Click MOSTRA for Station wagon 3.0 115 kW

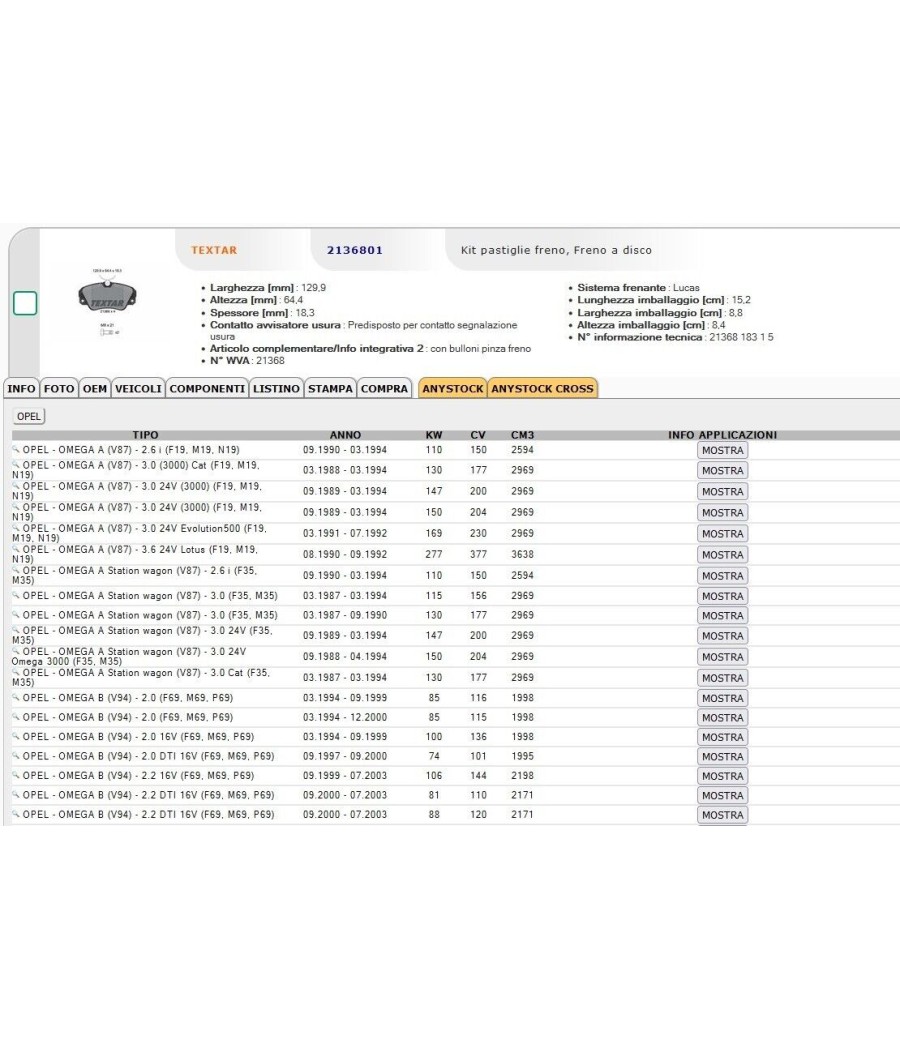723,596
